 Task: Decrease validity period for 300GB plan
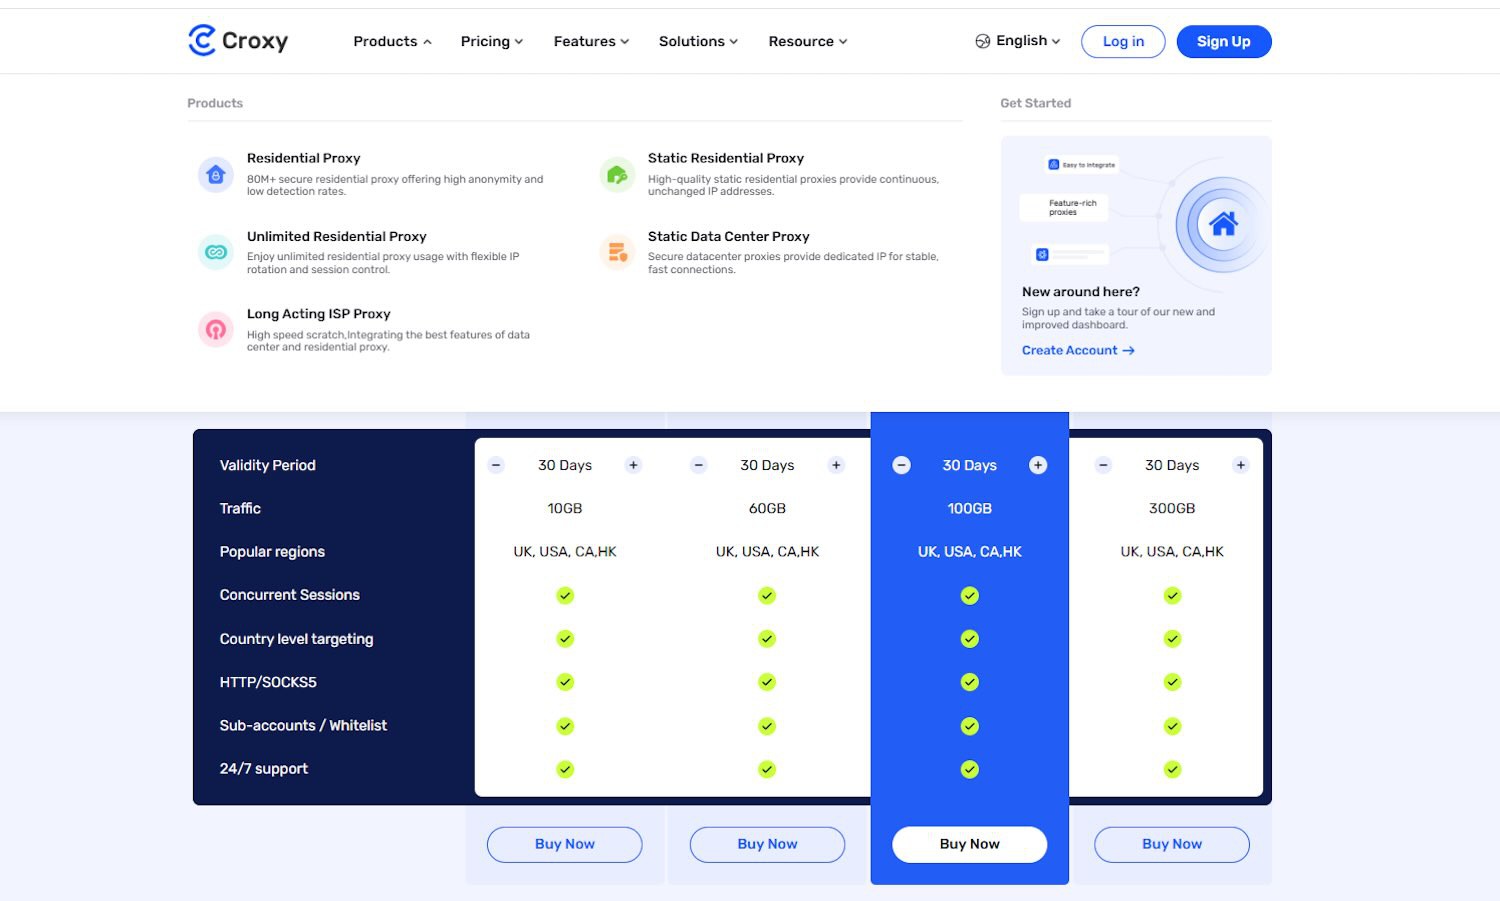coord(1103,465)
